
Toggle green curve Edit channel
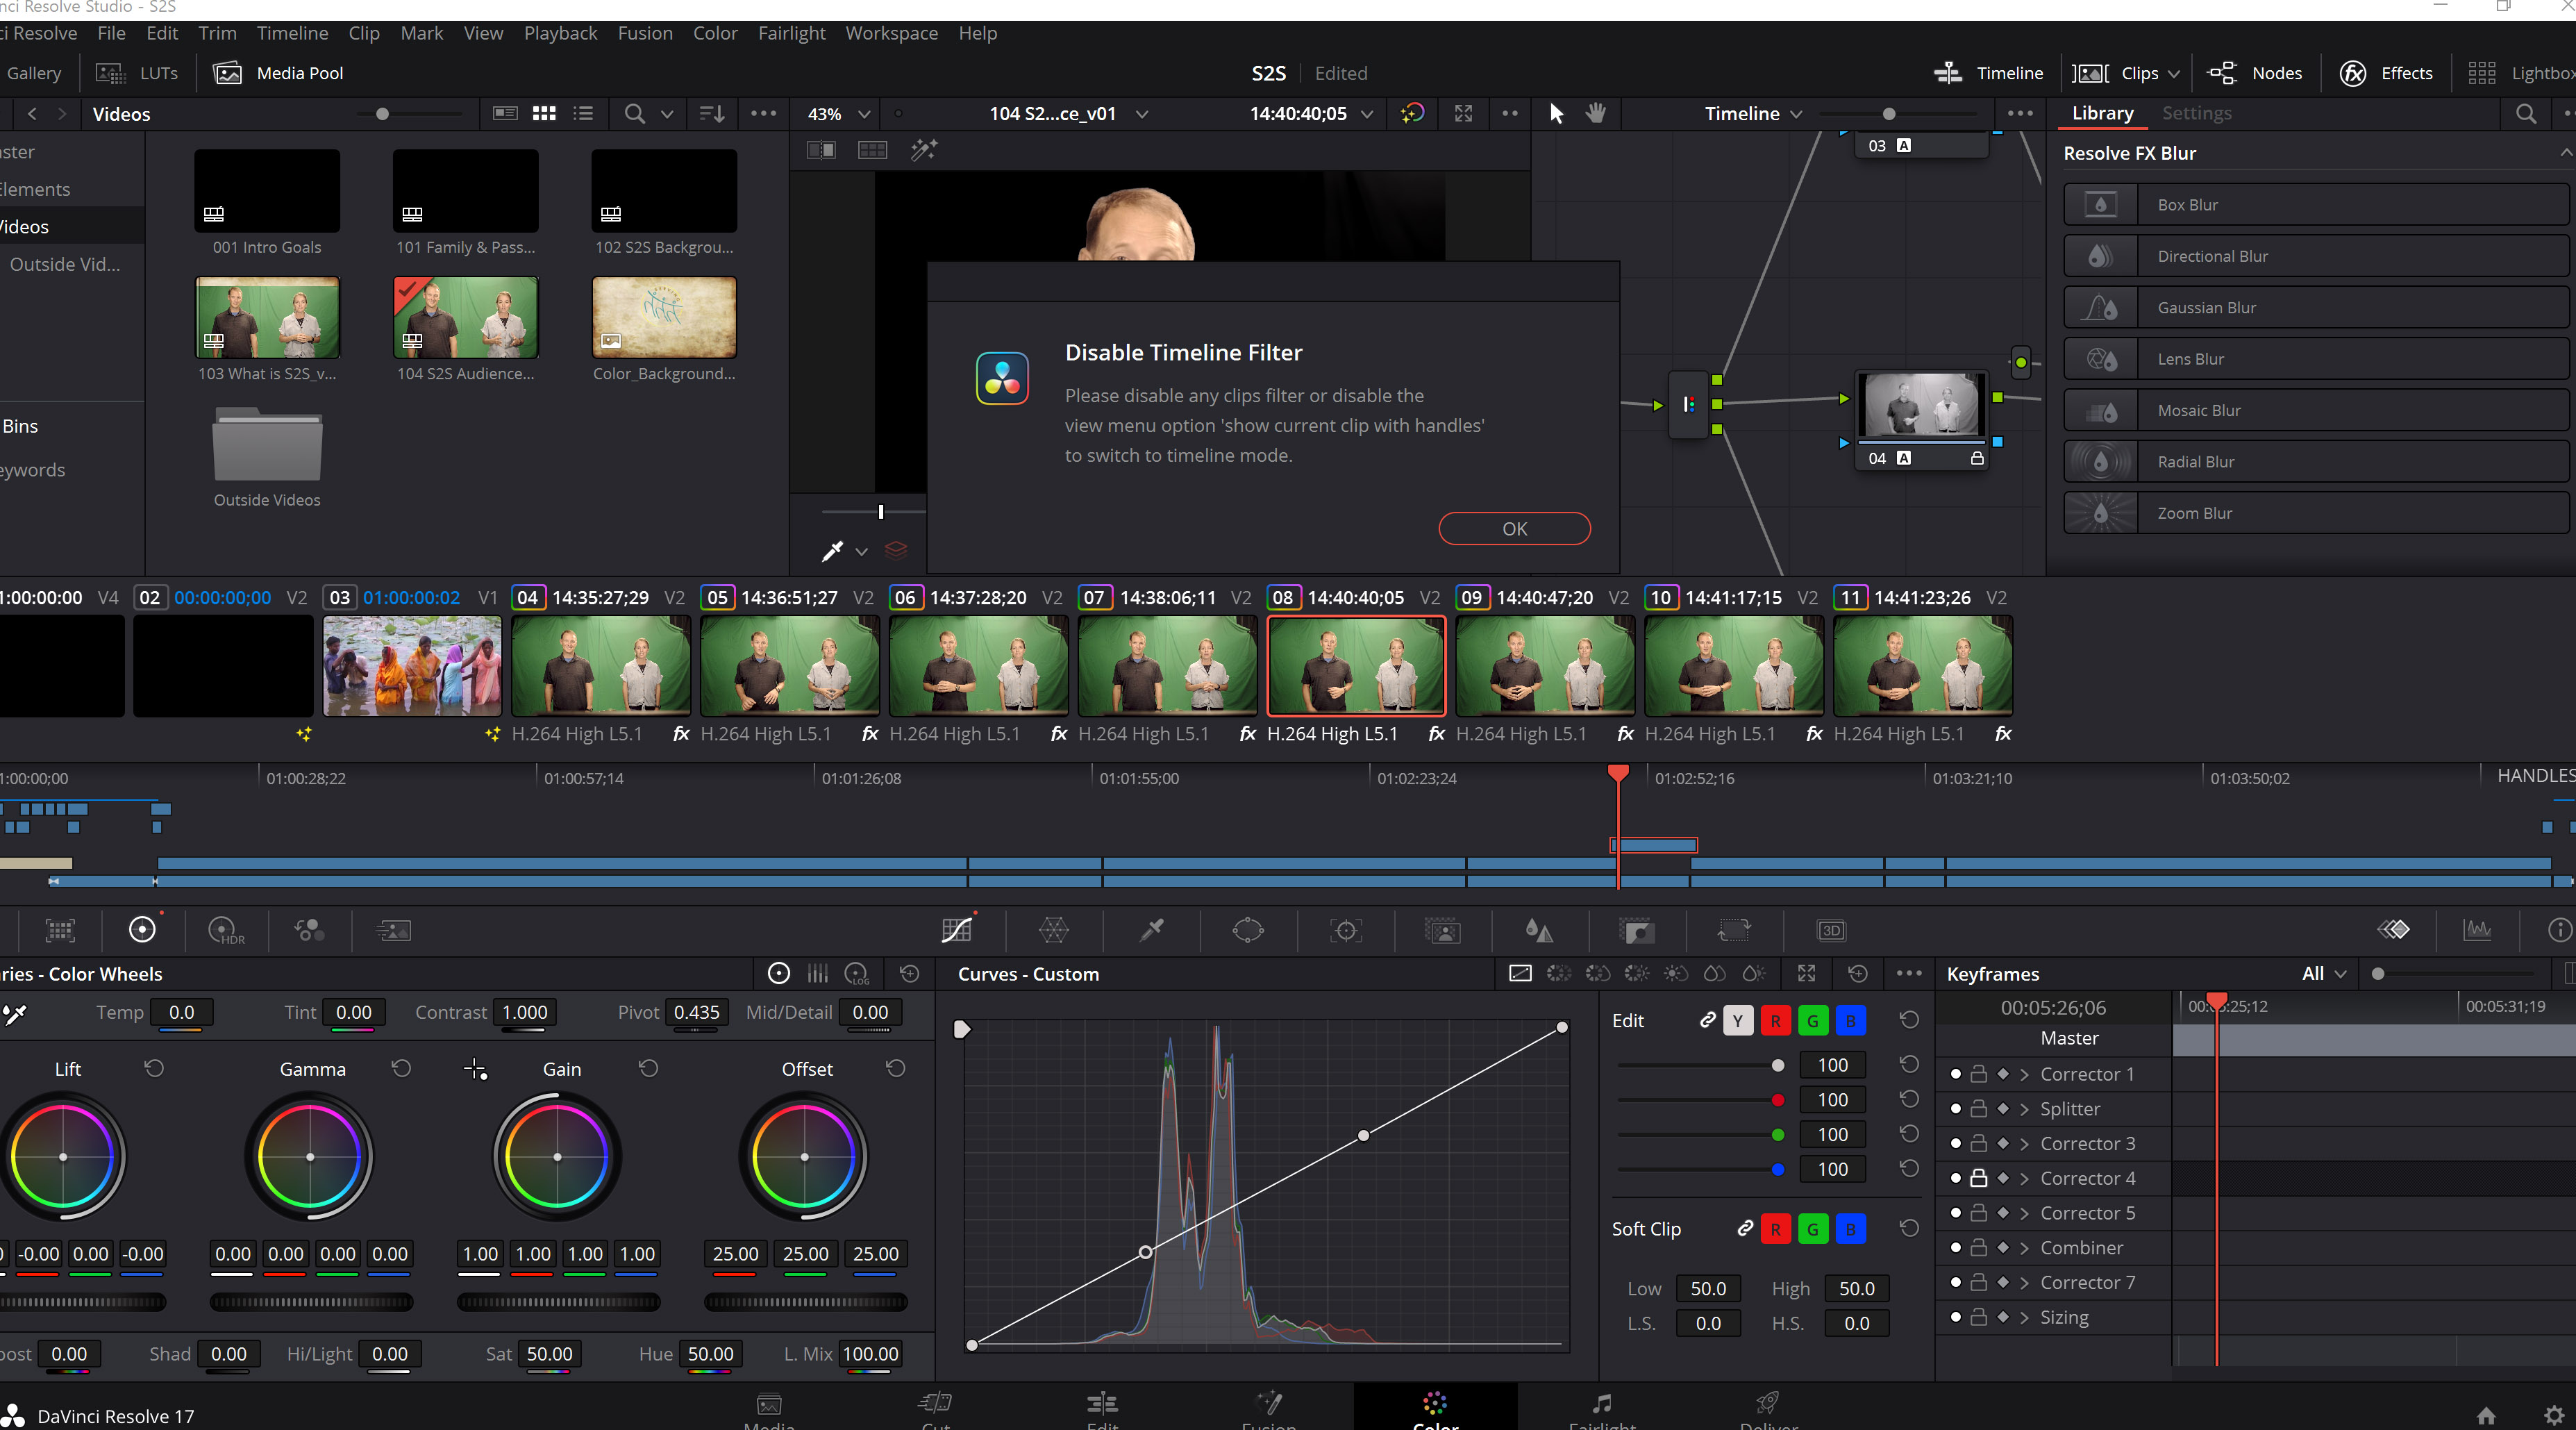tap(1813, 1021)
